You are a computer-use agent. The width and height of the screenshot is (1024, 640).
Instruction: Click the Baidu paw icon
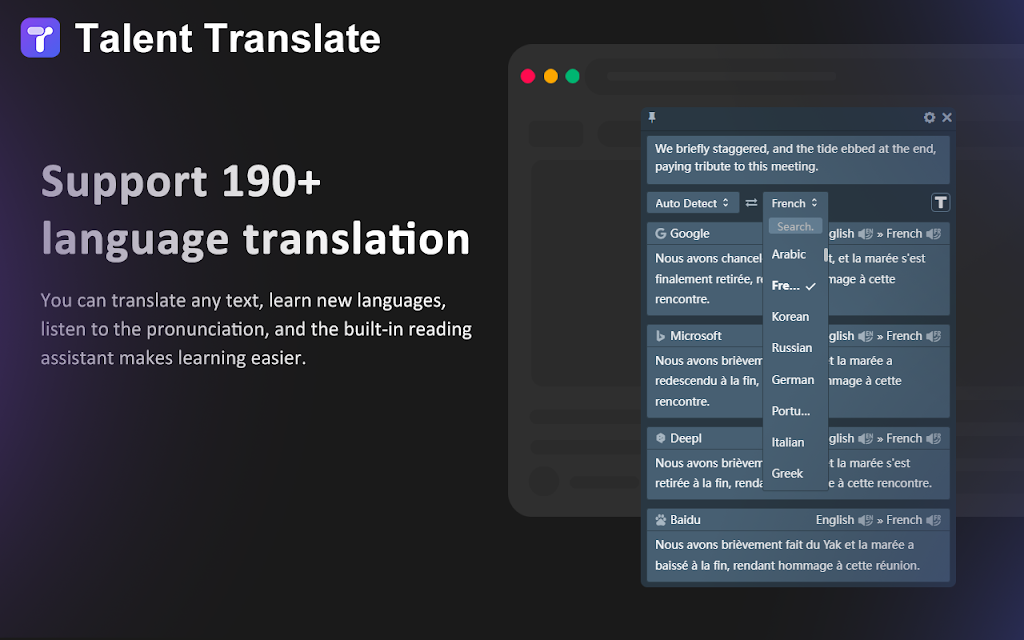660,520
